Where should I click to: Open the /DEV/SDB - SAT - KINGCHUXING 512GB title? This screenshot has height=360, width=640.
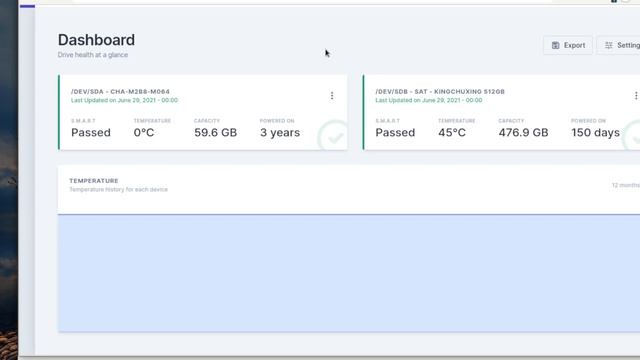(x=440, y=91)
